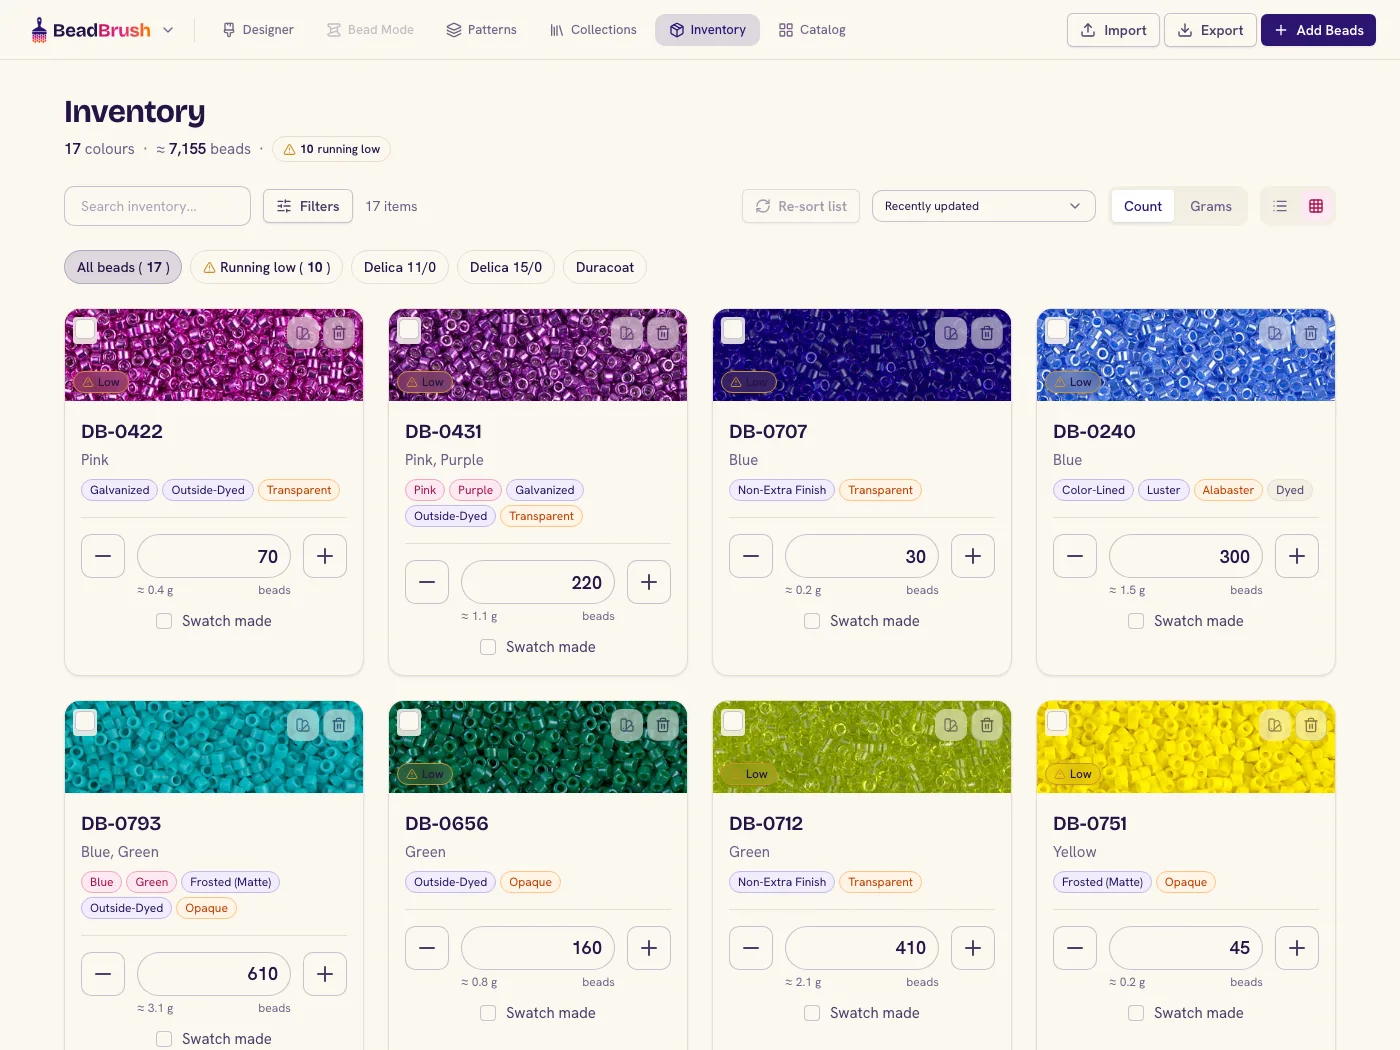Open the Catalog tab
The height and width of the screenshot is (1050, 1400).
(x=812, y=30)
